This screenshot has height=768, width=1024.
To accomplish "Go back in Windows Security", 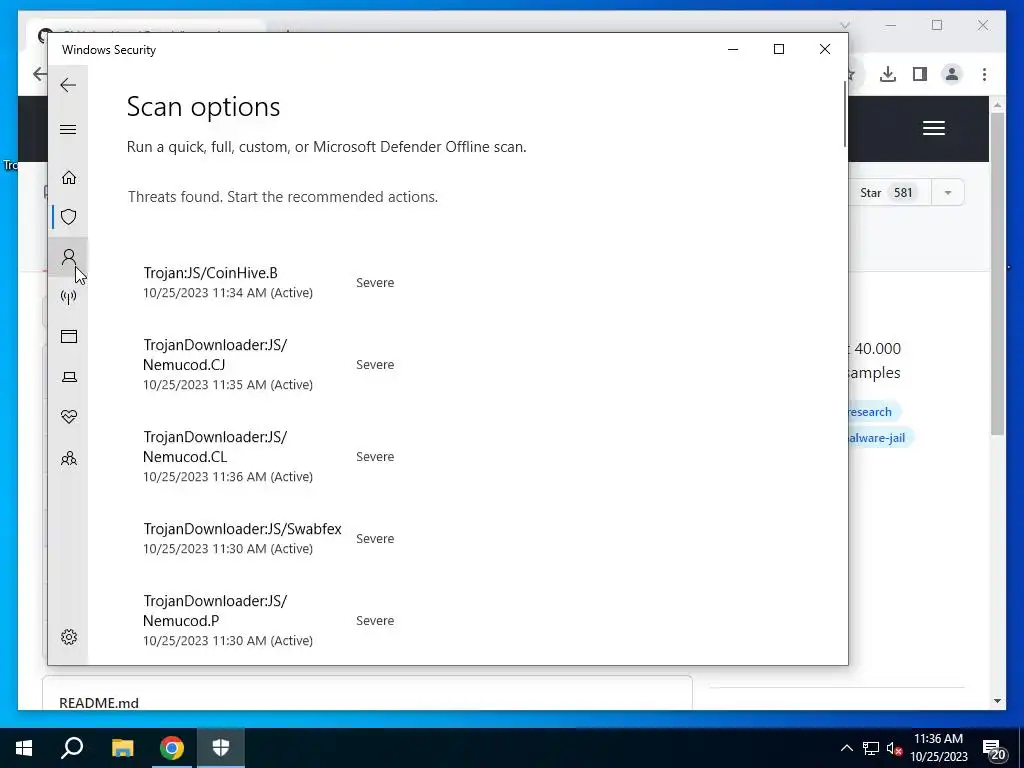I will pos(68,85).
